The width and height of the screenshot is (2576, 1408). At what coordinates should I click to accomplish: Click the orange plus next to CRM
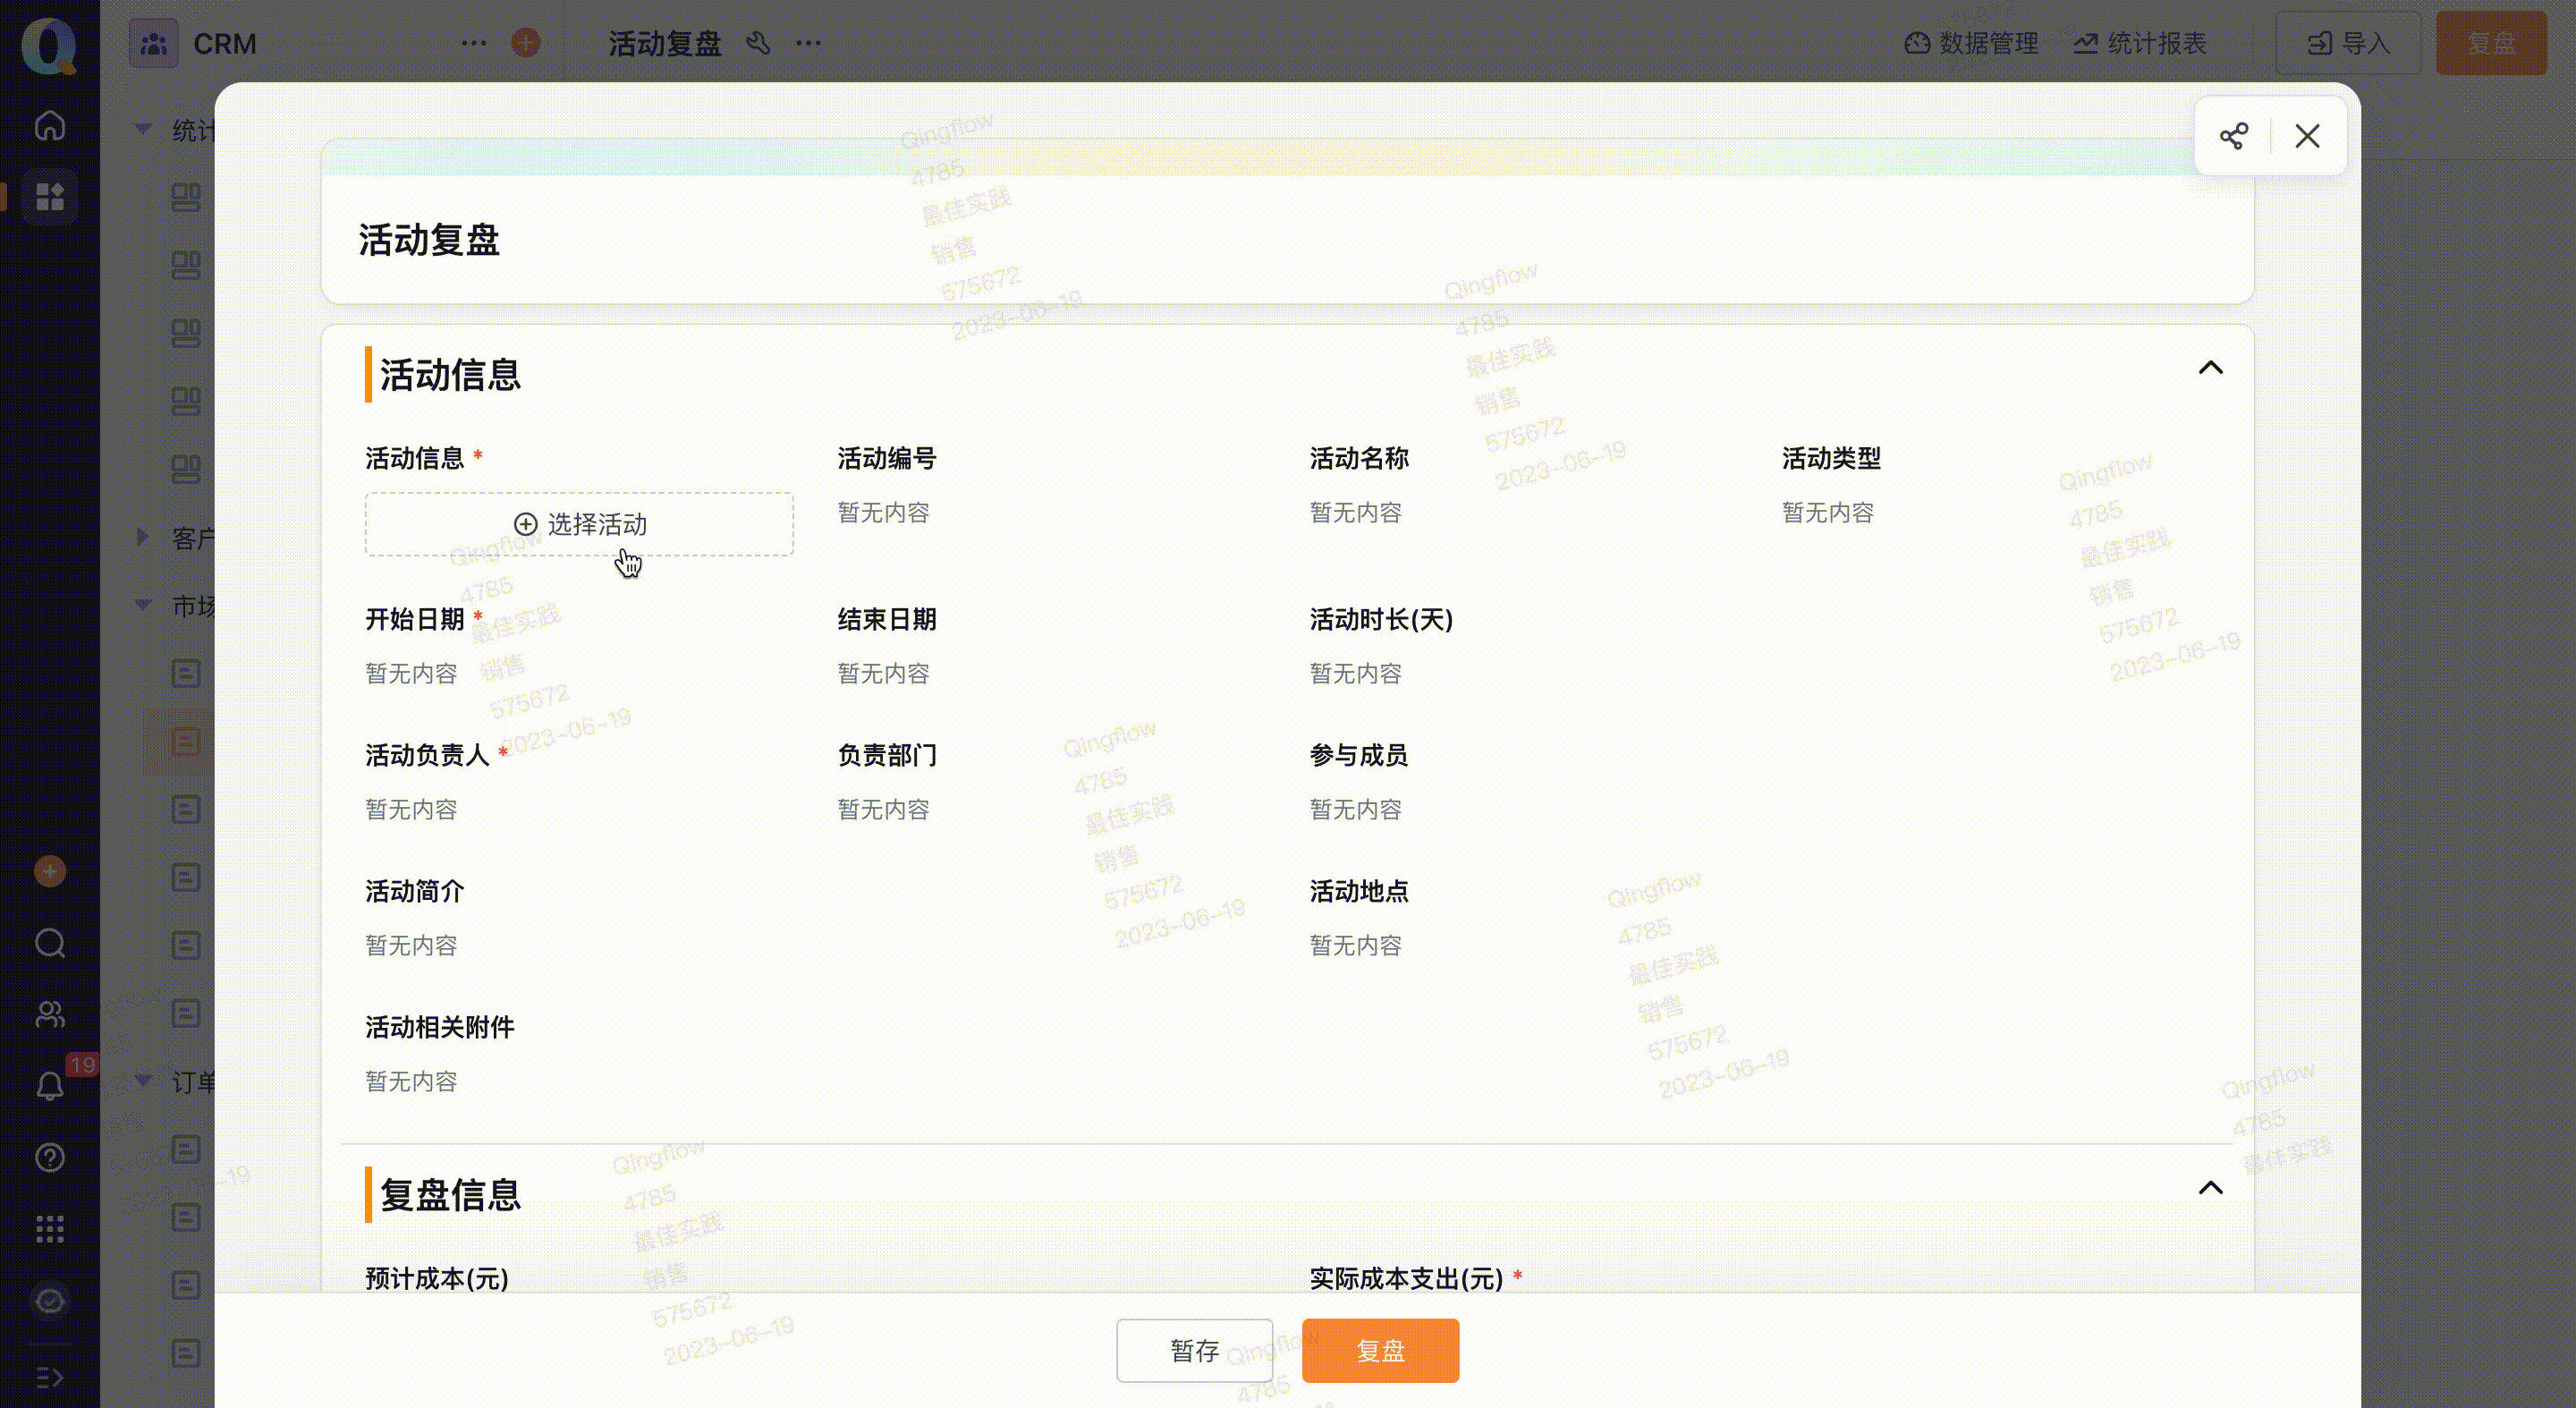click(526, 43)
